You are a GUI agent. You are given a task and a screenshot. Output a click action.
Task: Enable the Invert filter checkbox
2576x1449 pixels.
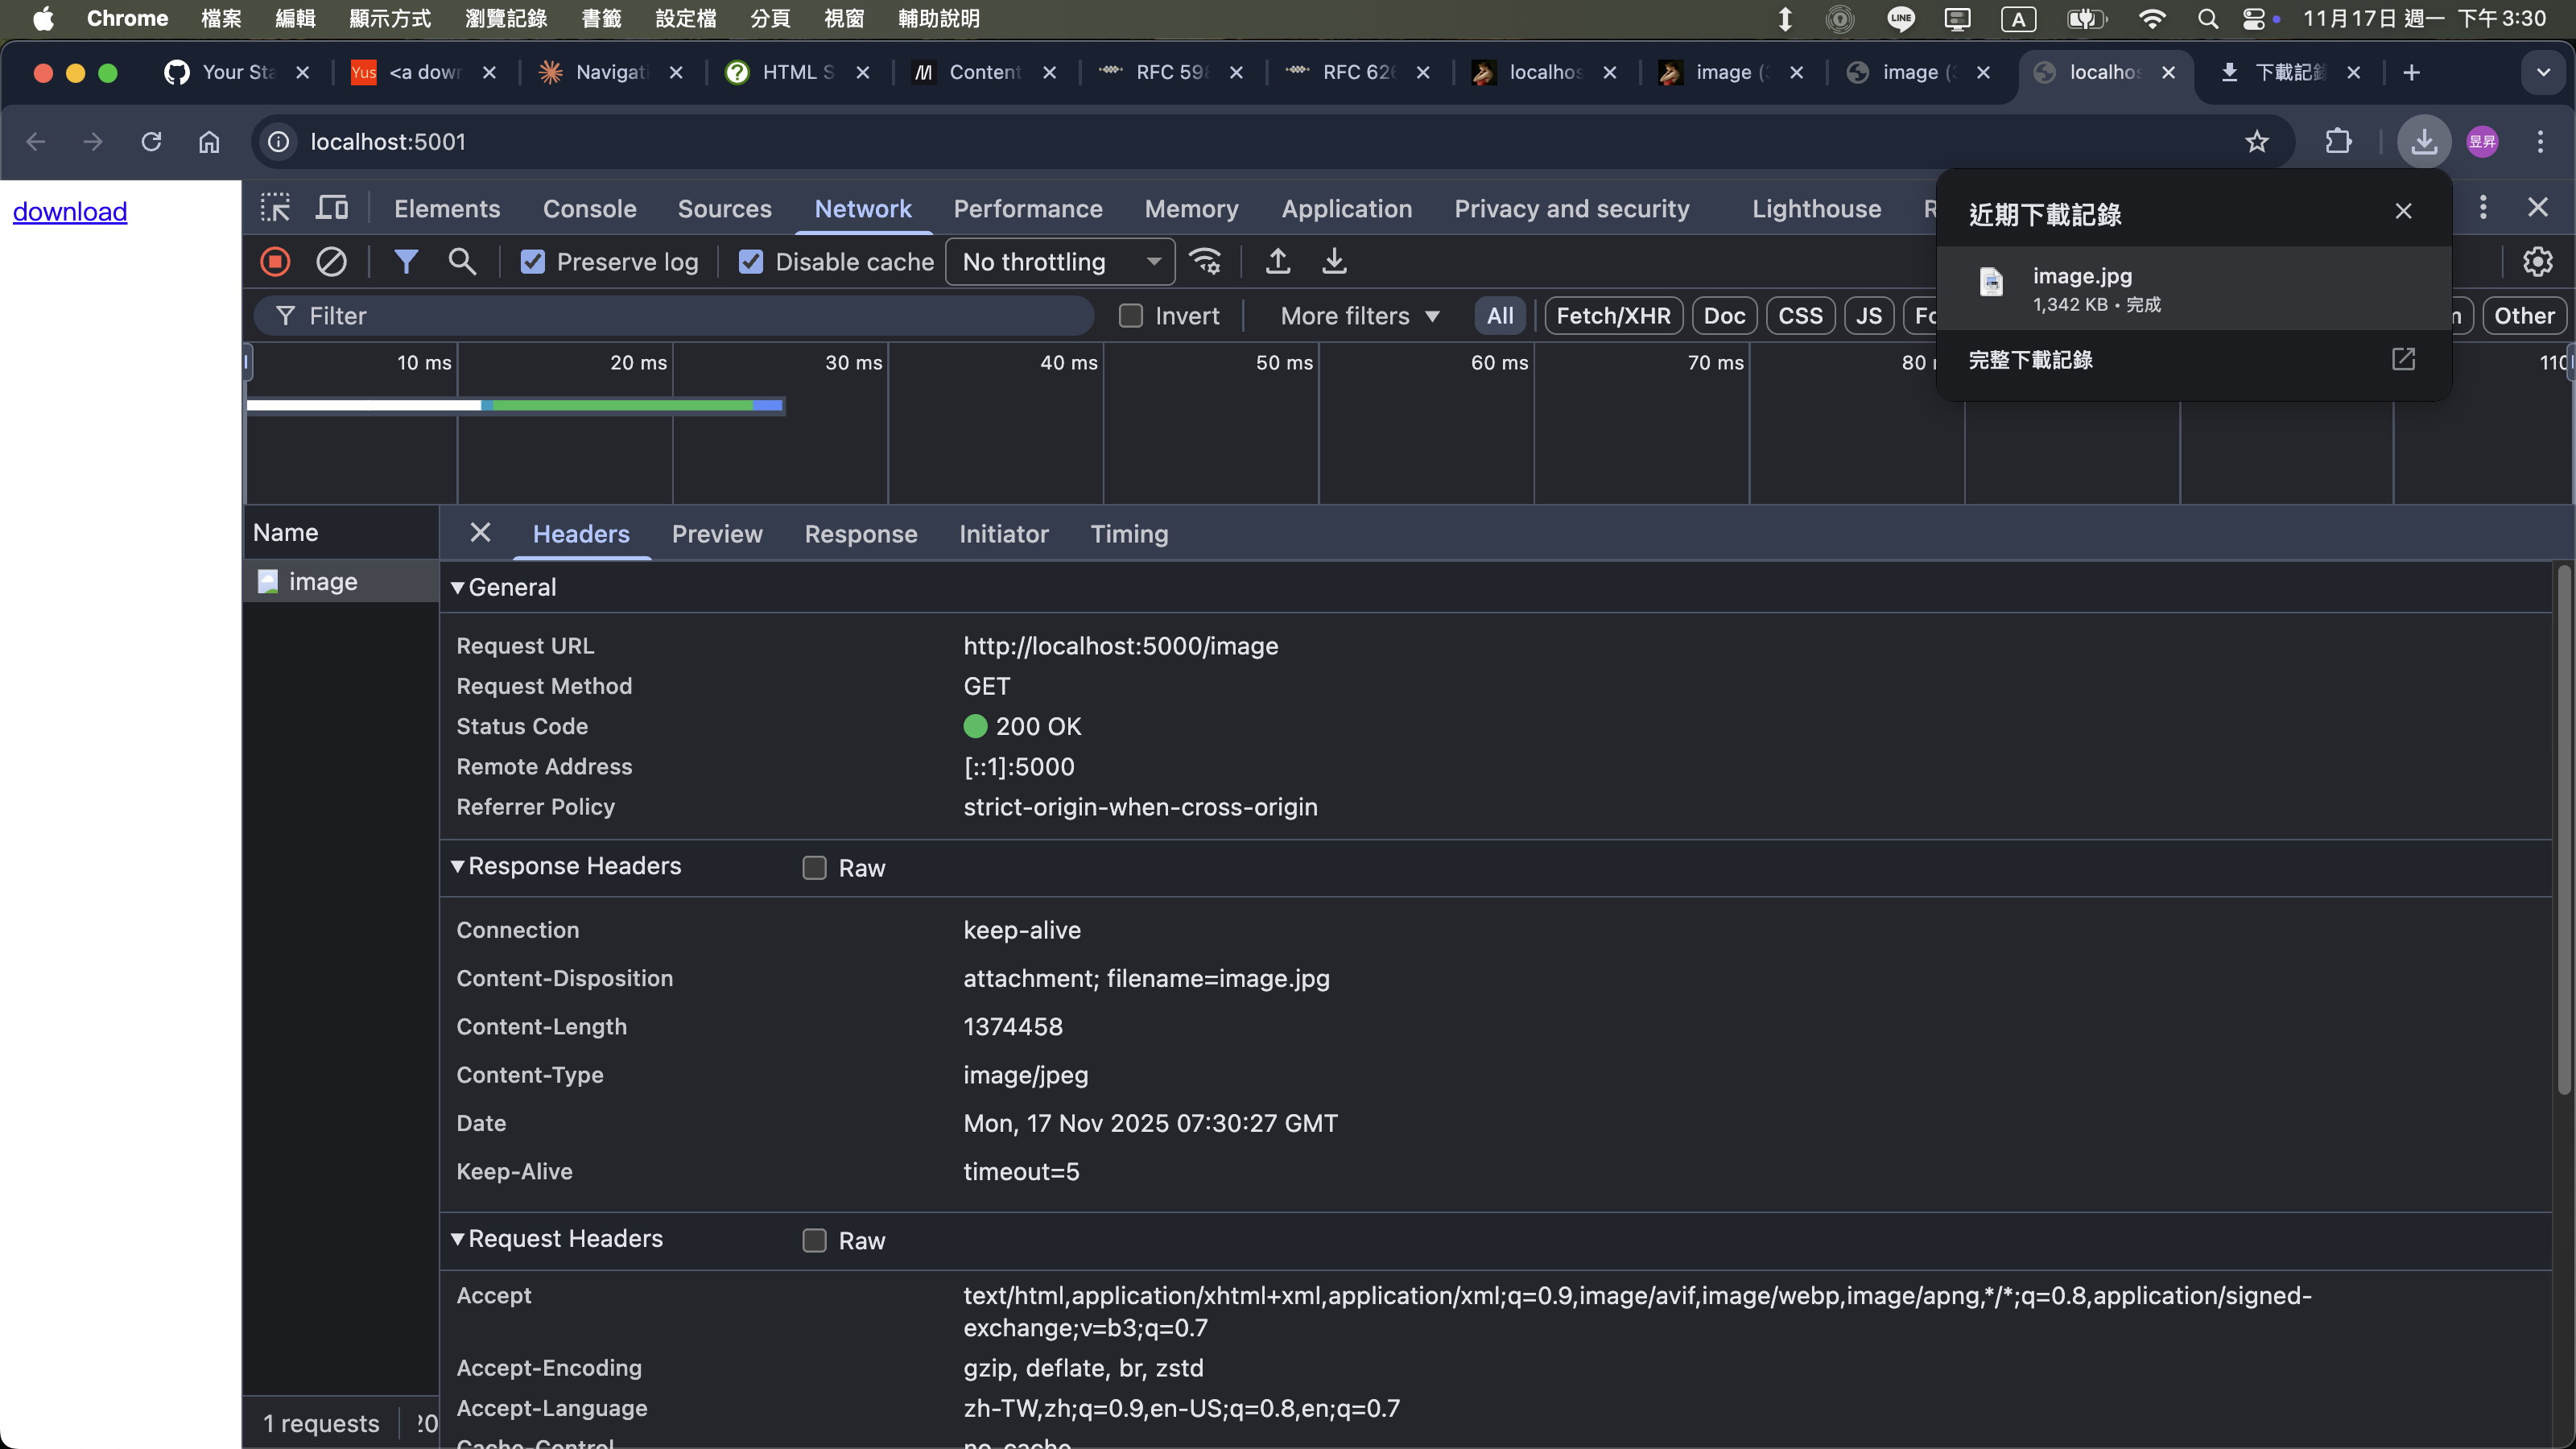point(1131,316)
